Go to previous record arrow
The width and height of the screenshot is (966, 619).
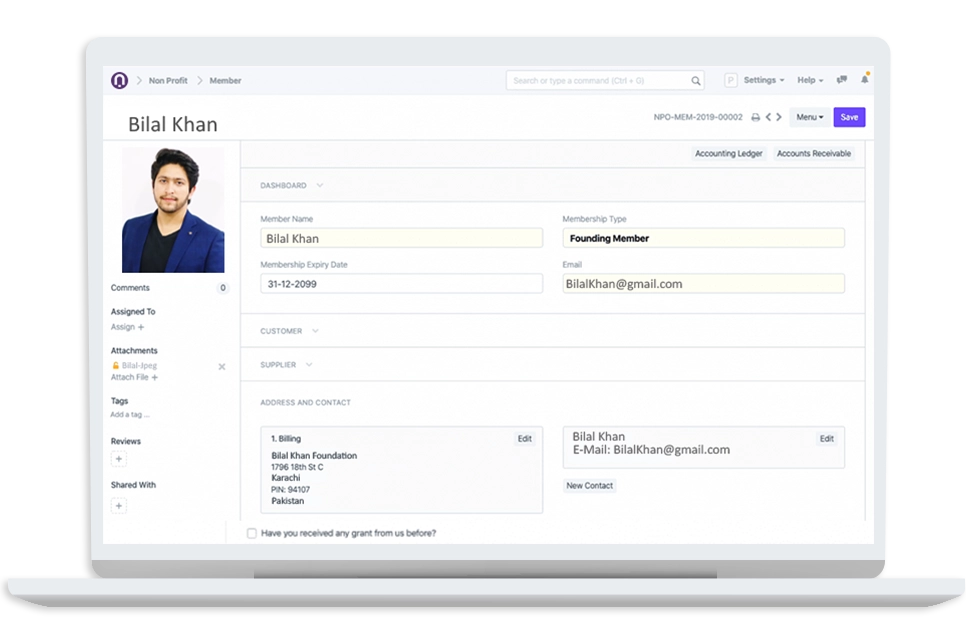(768, 116)
